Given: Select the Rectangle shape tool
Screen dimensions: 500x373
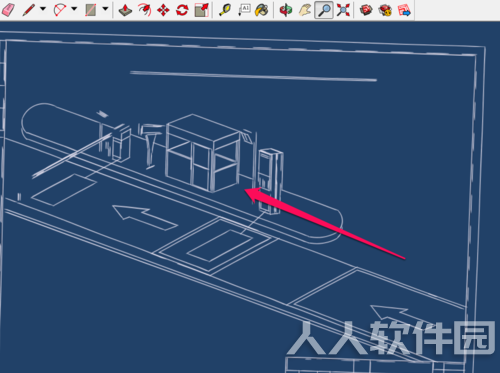Looking at the screenshot, I should click(91, 10).
